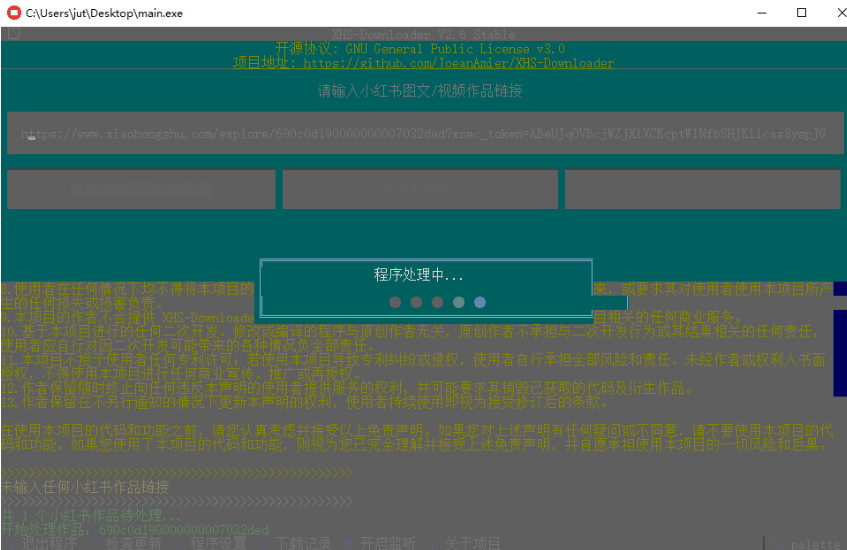Click disclaimer item 13 about 更新本声明的权利
847x550 pixels.
point(305,402)
